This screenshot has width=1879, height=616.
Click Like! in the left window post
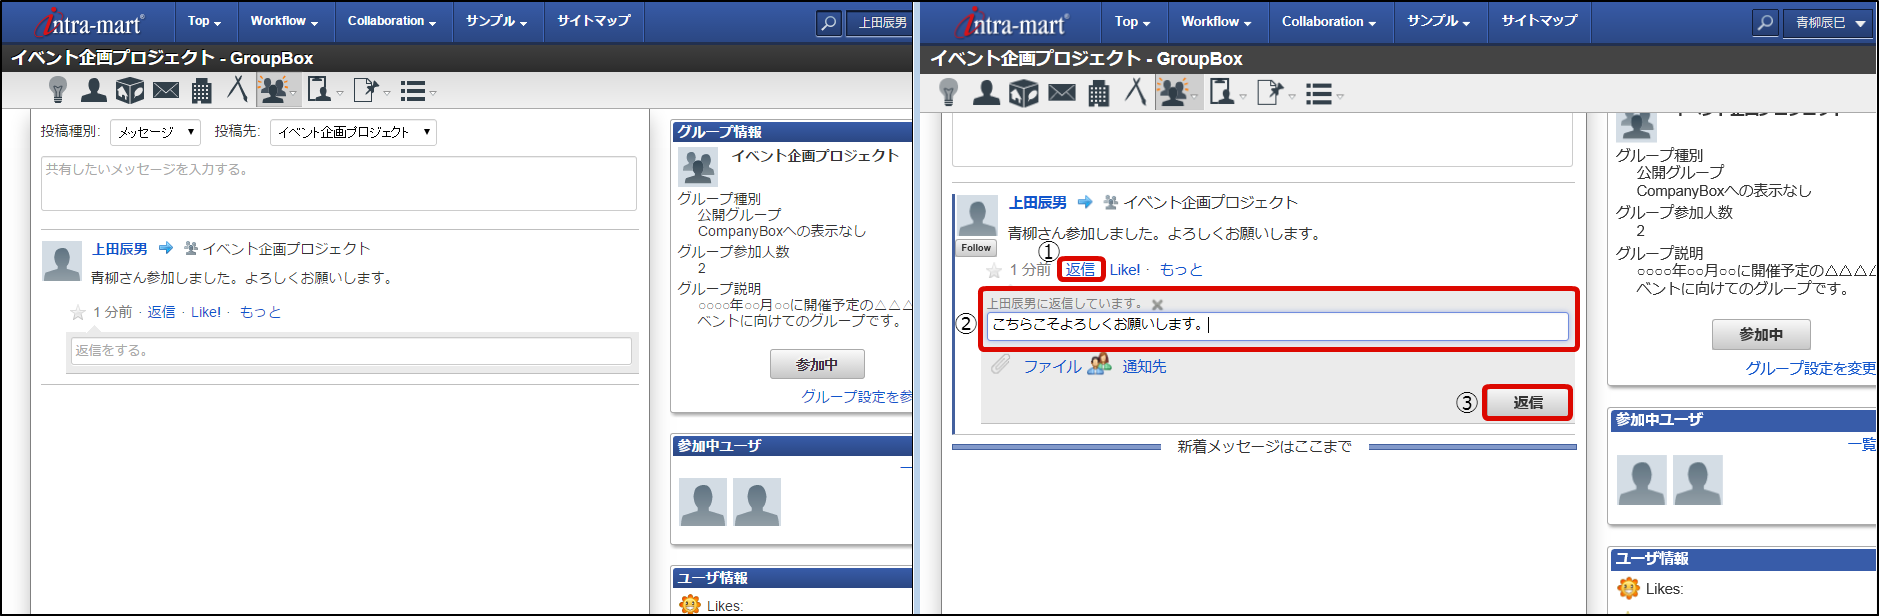(x=206, y=312)
